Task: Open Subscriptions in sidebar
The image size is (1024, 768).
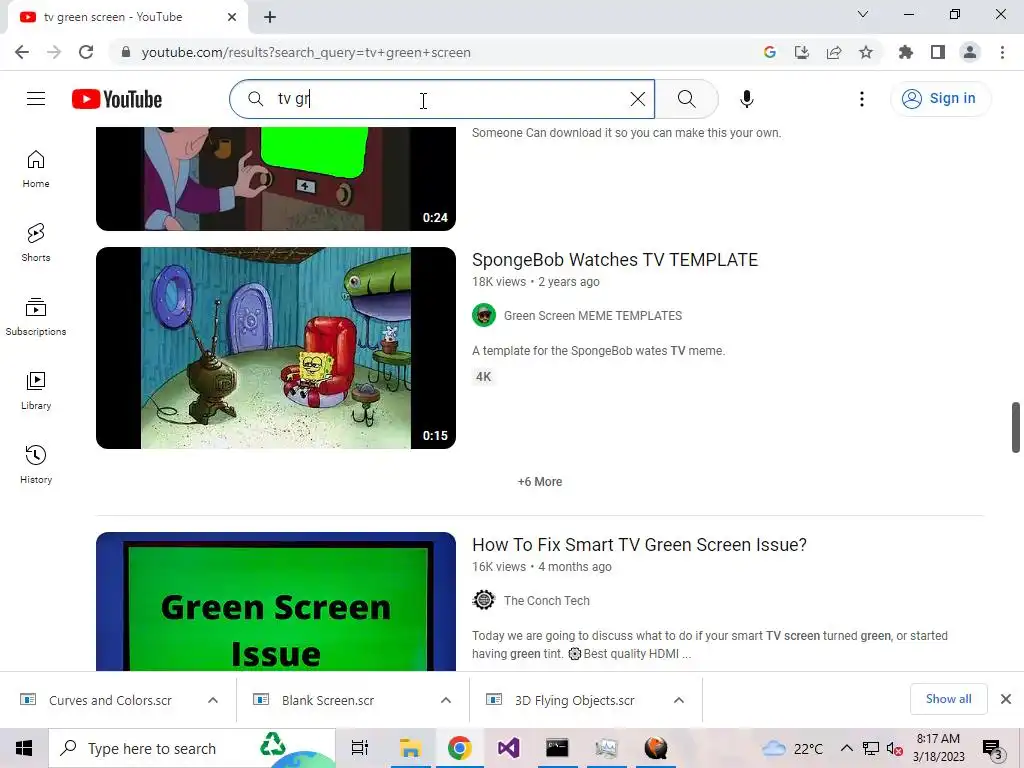Action: coord(36,316)
